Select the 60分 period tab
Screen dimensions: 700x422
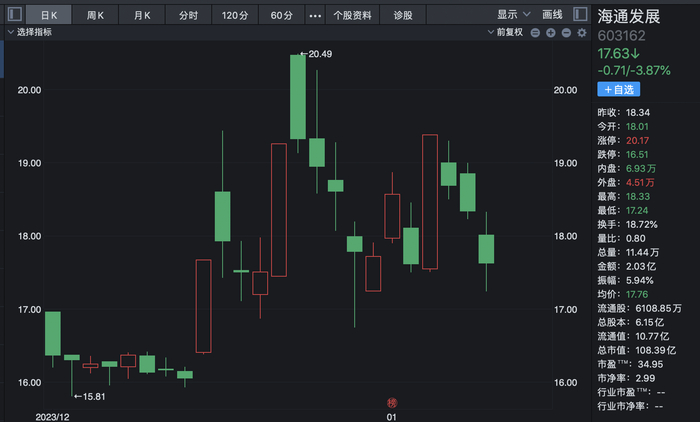pos(281,16)
